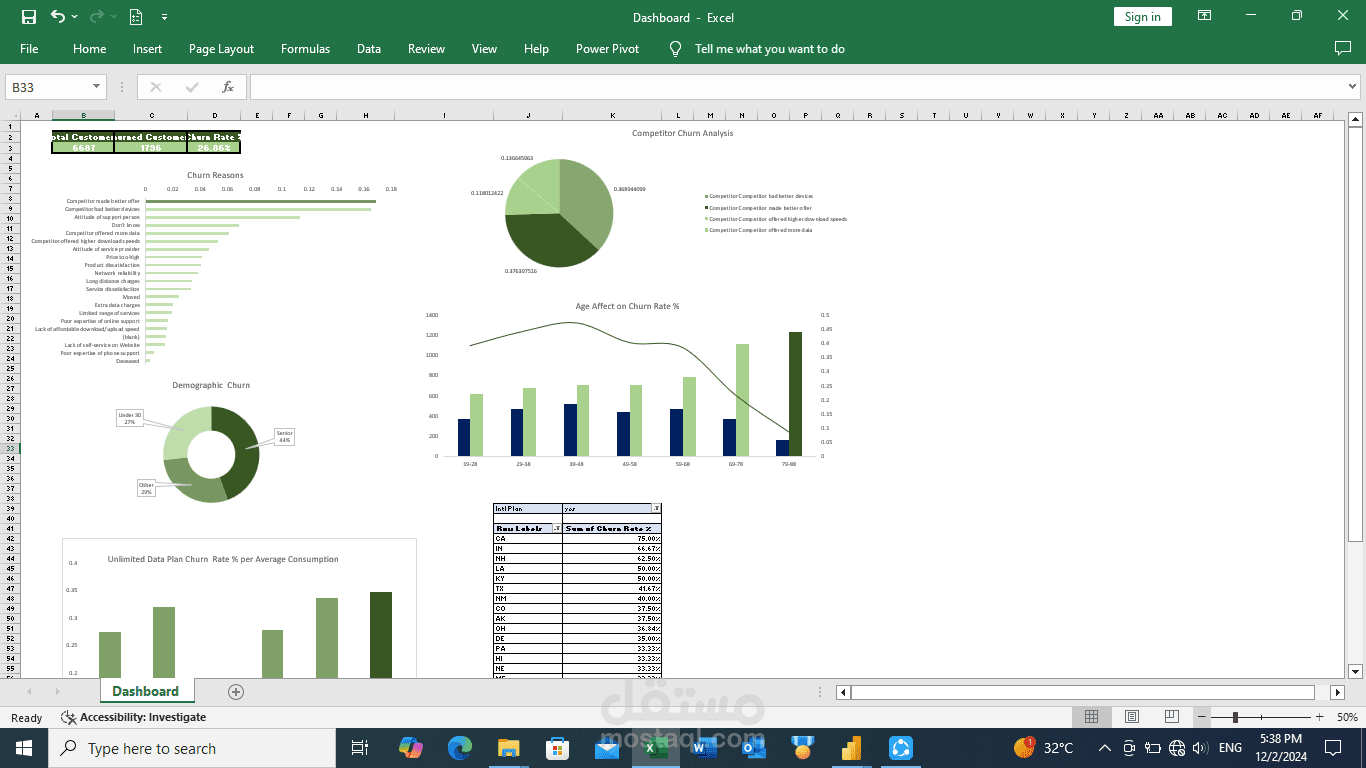This screenshot has height=768, width=1366.
Task: Open the Help tab
Action: pyautogui.click(x=536, y=49)
